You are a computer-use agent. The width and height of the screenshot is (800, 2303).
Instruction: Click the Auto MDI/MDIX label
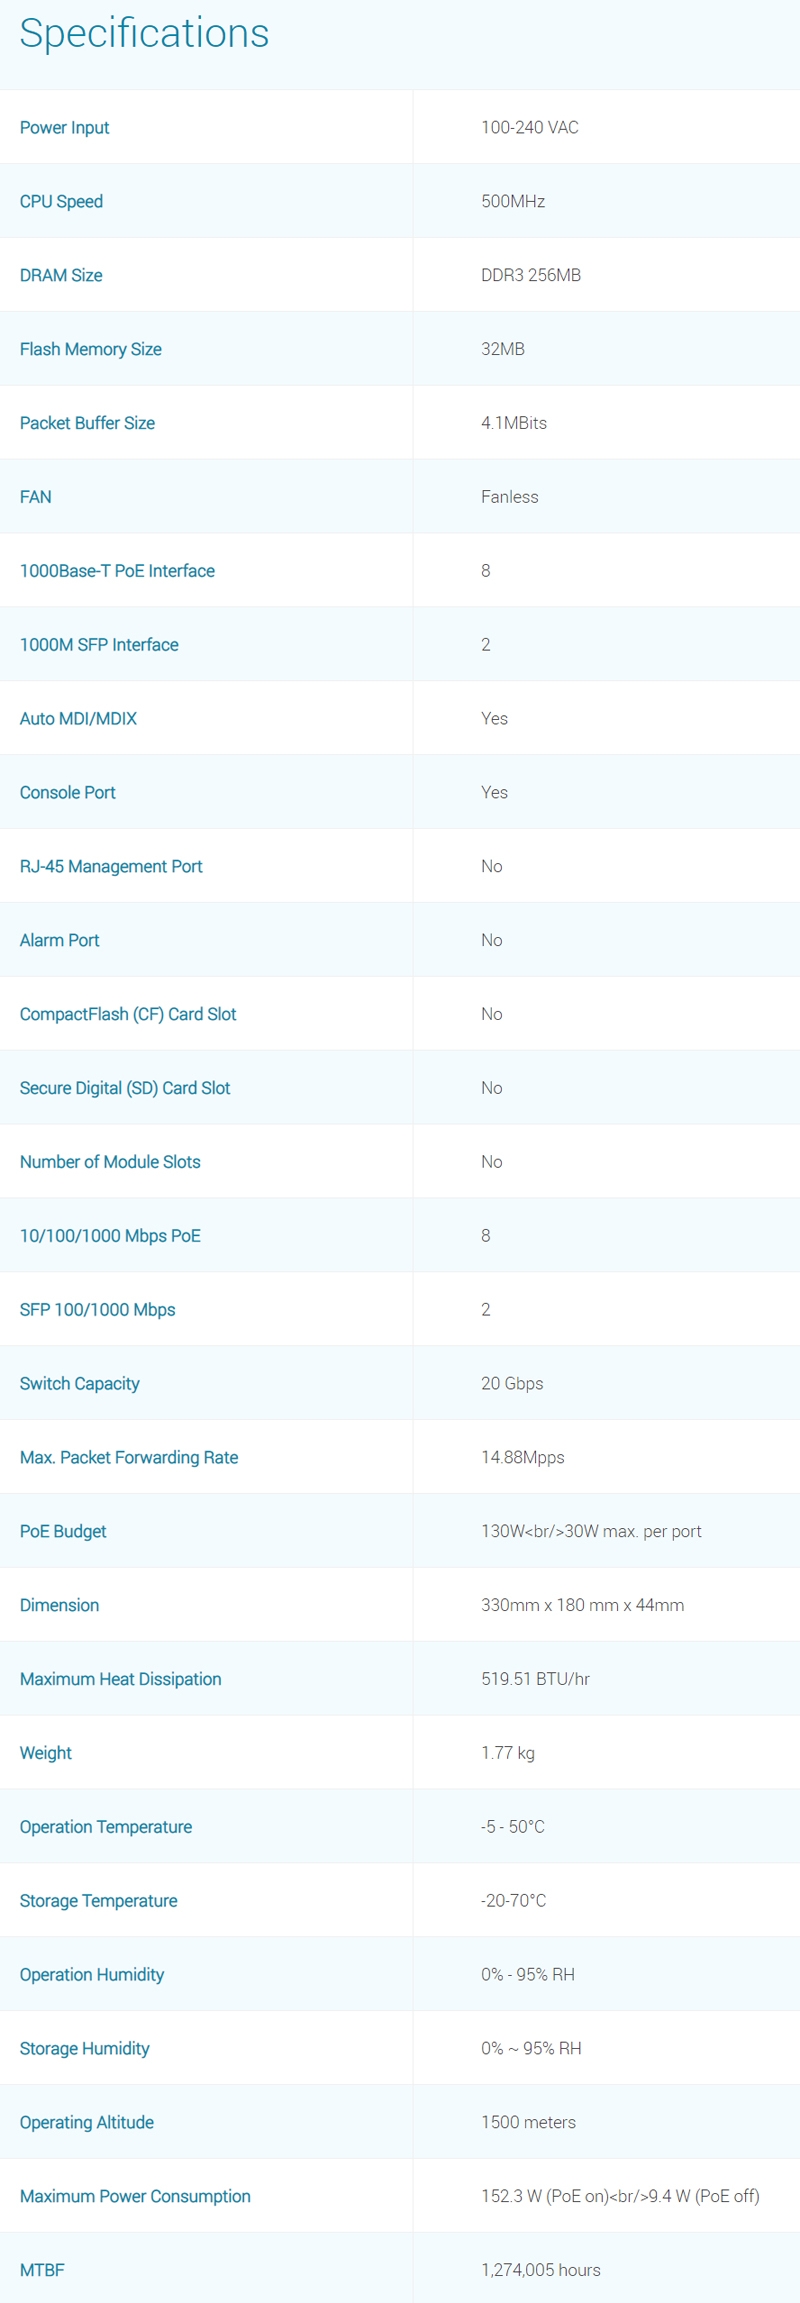coord(78,719)
